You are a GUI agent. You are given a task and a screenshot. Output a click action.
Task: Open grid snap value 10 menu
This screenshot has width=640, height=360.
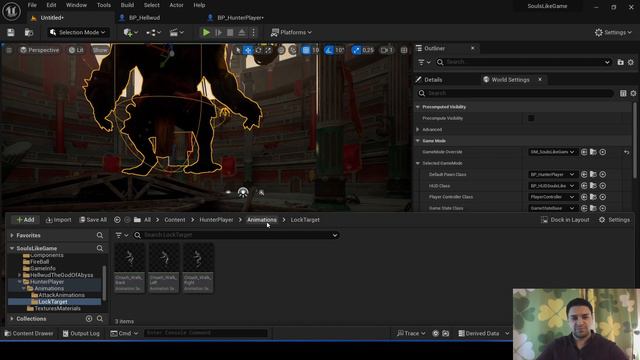pos(316,50)
